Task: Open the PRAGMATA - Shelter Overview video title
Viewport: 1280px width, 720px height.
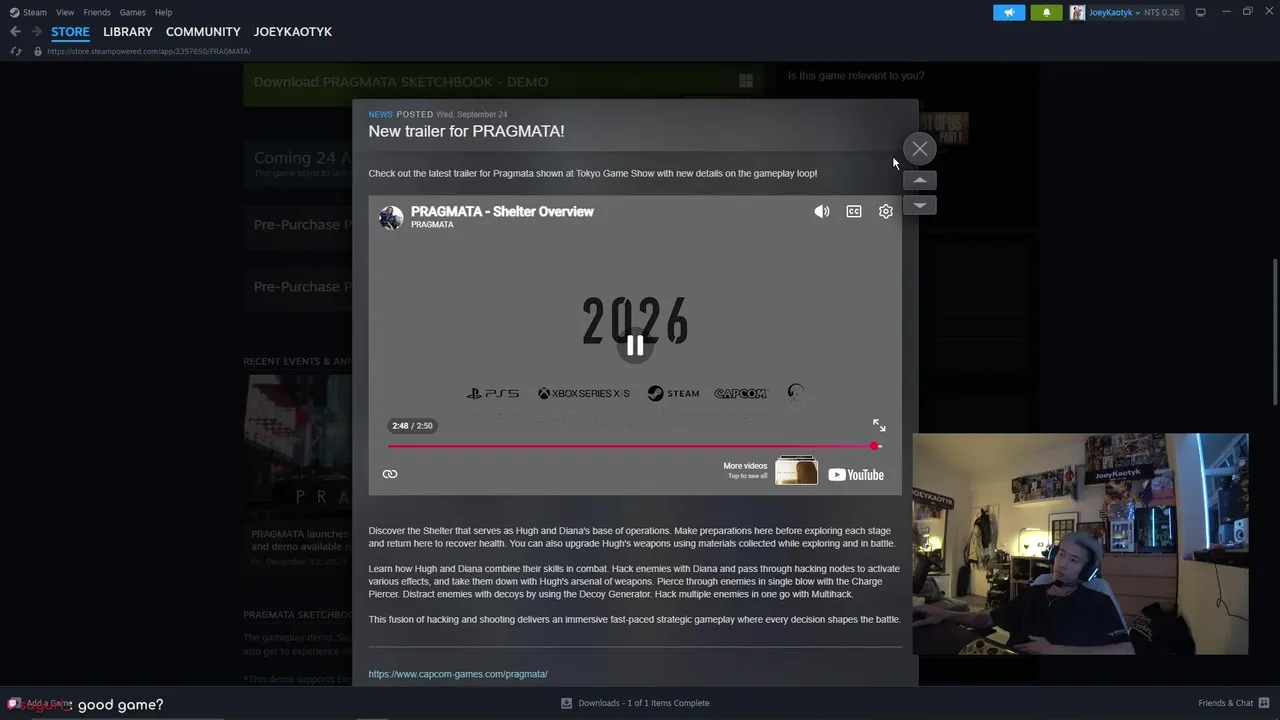Action: click(502, 211)
